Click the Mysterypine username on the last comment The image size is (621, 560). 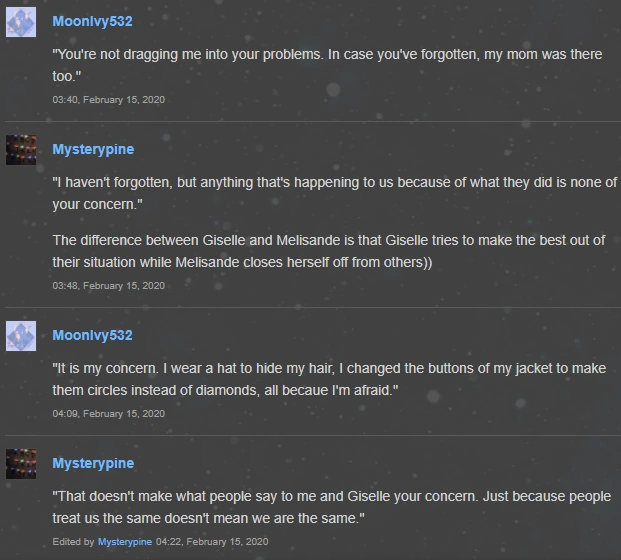click(x=93, y=463)
